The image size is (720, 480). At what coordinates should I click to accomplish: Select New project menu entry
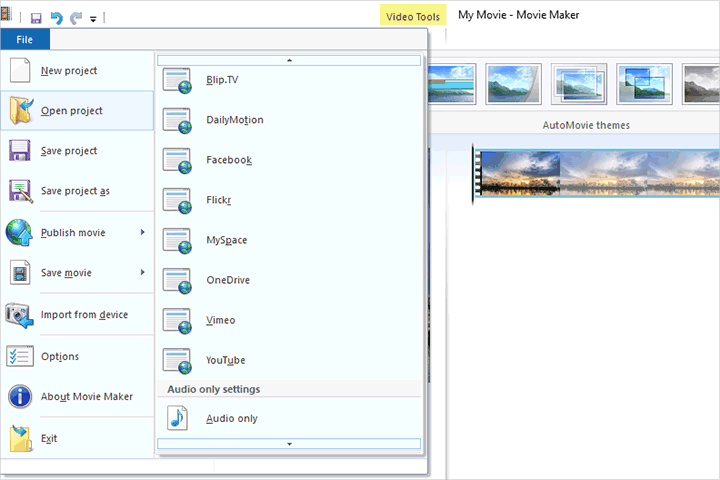[77, 70]
